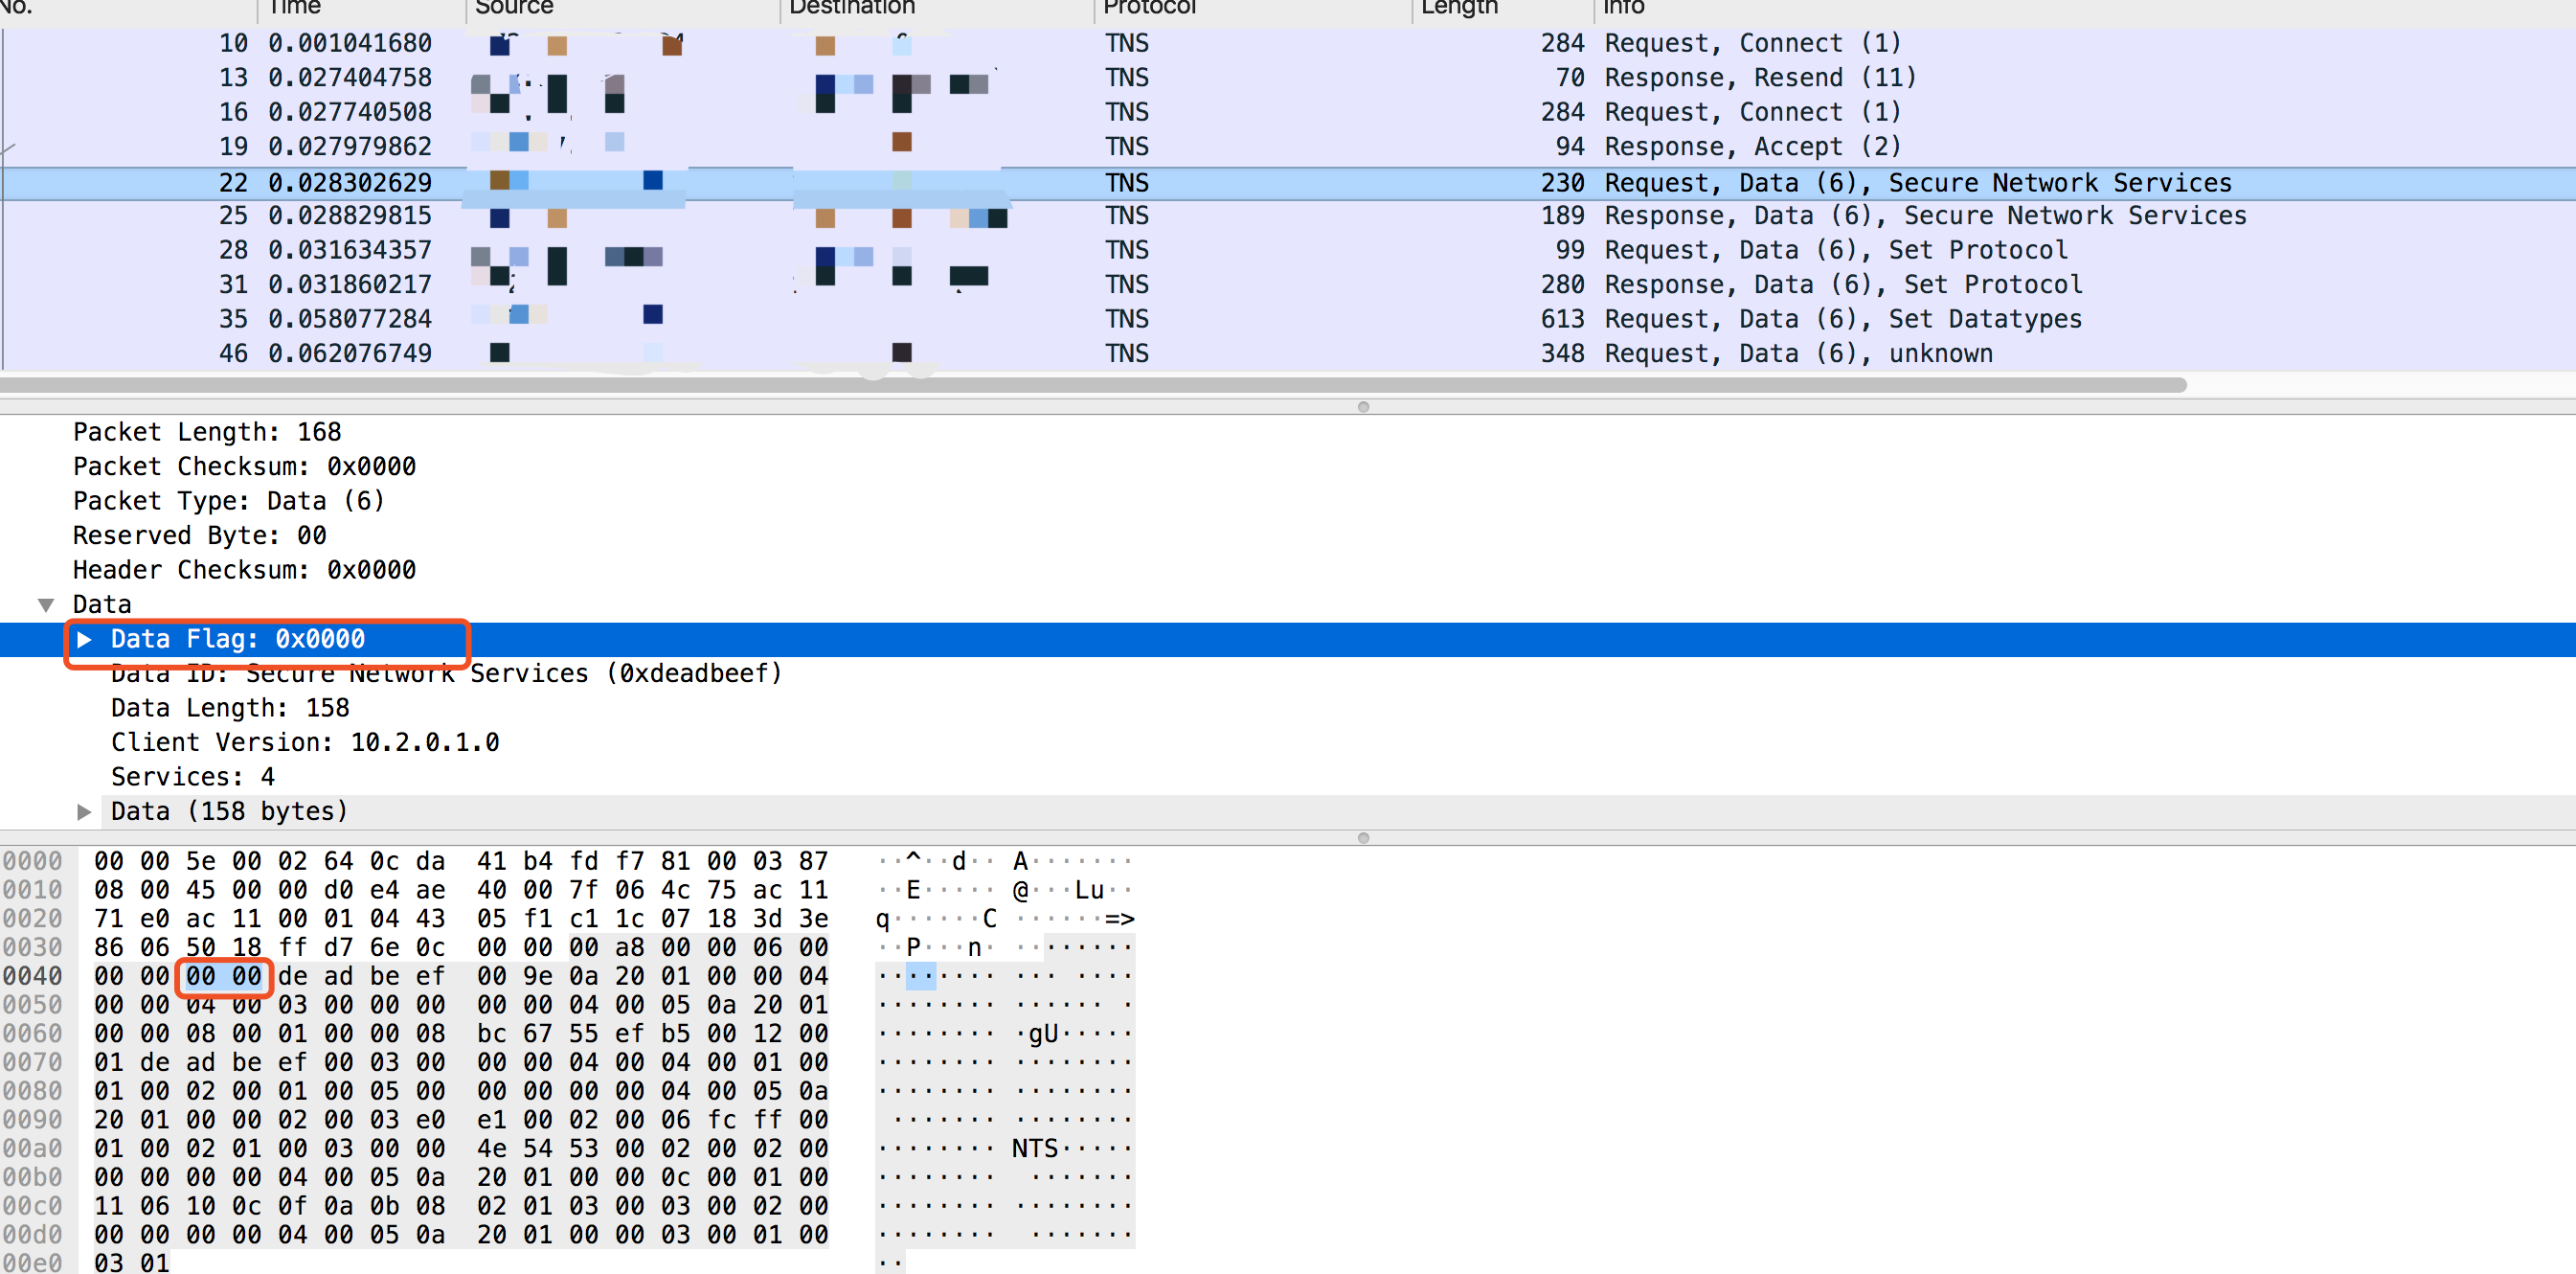2576x1274 pixels.
Task: Sort packets by Protocol column header
Action: click(1148, 8)
